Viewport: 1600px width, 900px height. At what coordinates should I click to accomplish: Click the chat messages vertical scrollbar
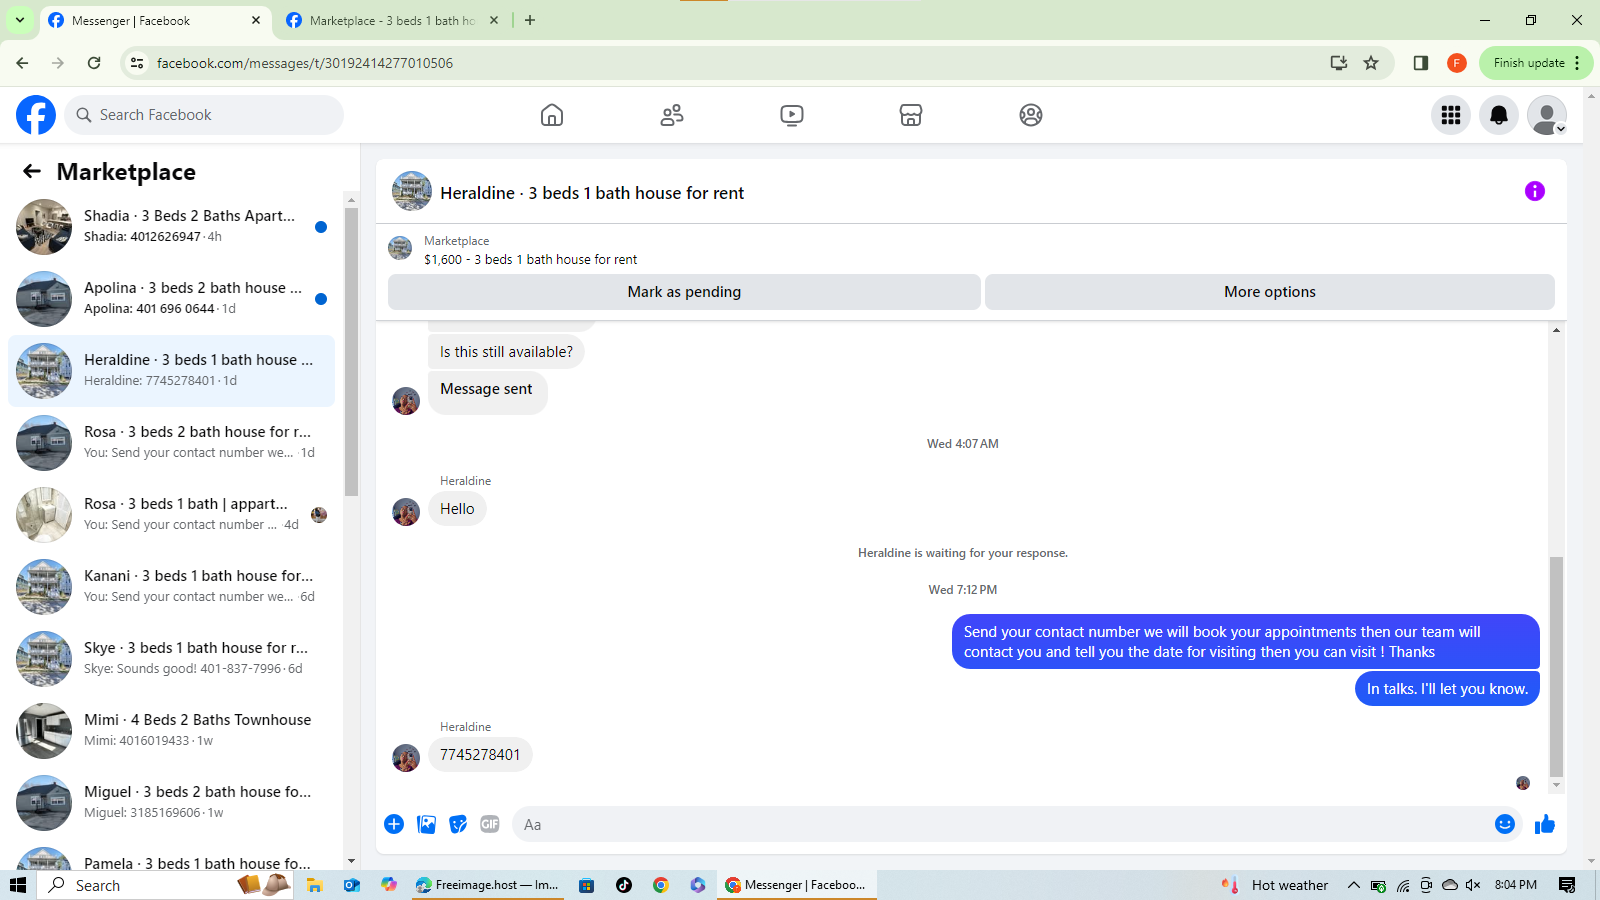pyautogui.click(x=1556, y=666)
